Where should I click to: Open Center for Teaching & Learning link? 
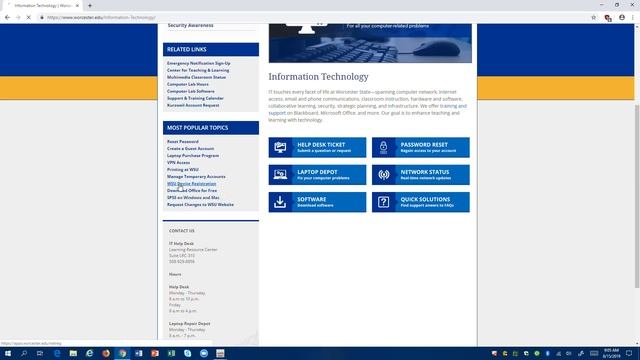point(198,70)
